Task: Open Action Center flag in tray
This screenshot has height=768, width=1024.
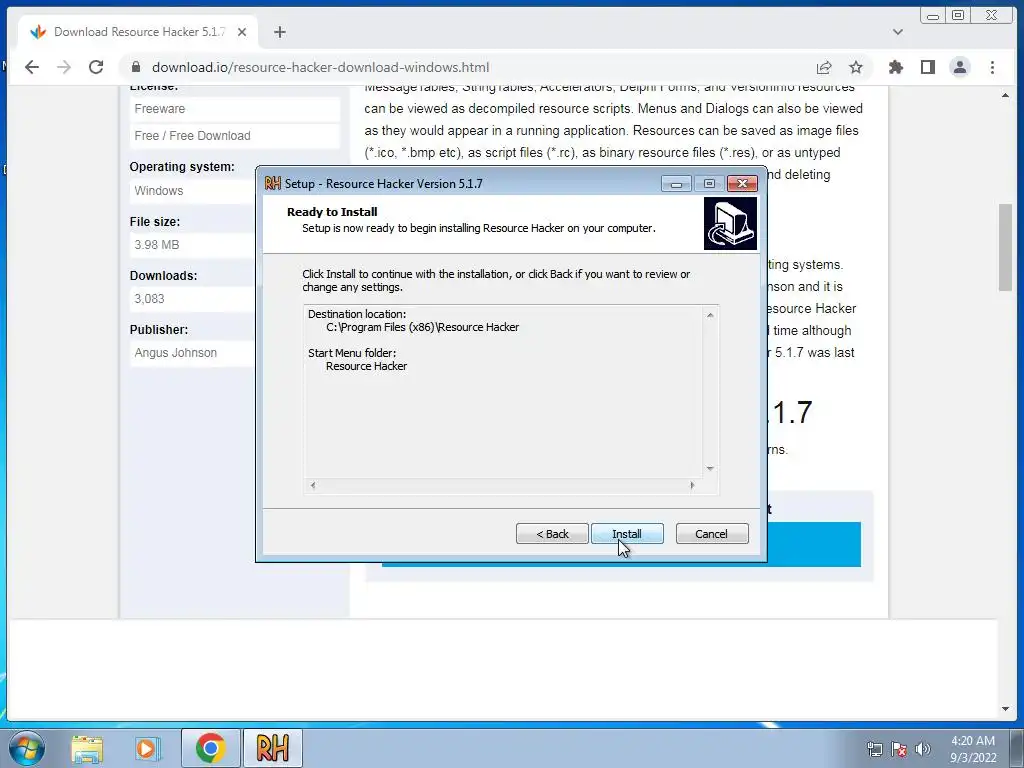Action: point(899,749)
